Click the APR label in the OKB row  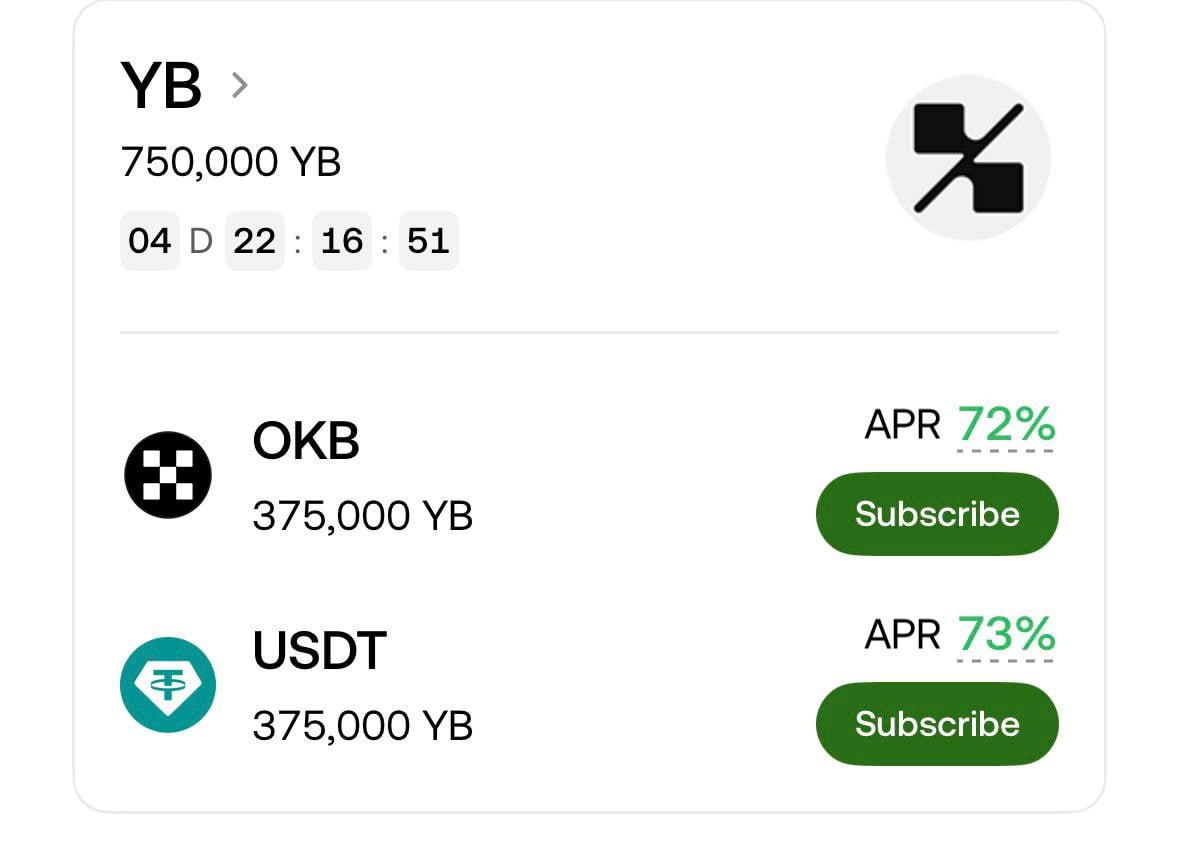902,426
